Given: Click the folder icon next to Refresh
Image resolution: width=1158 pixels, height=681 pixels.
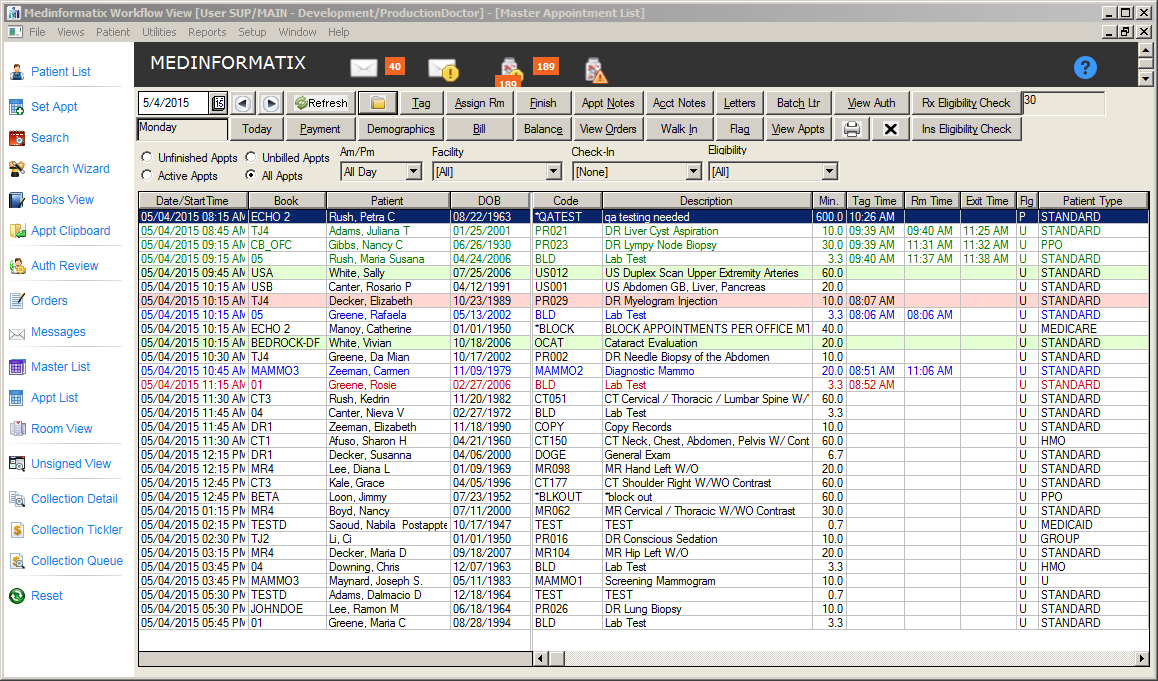Looking at the screenshot, I should coord(378,103).
